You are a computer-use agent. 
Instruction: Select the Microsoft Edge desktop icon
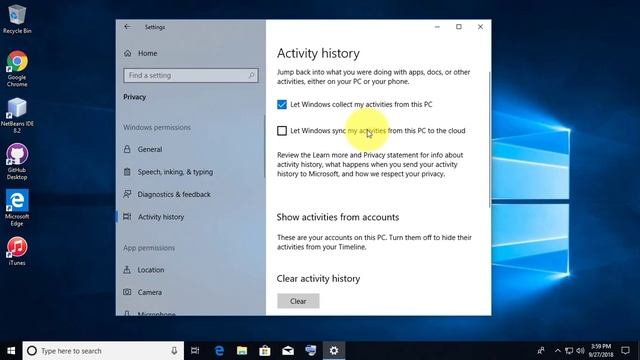pos(17,208)
